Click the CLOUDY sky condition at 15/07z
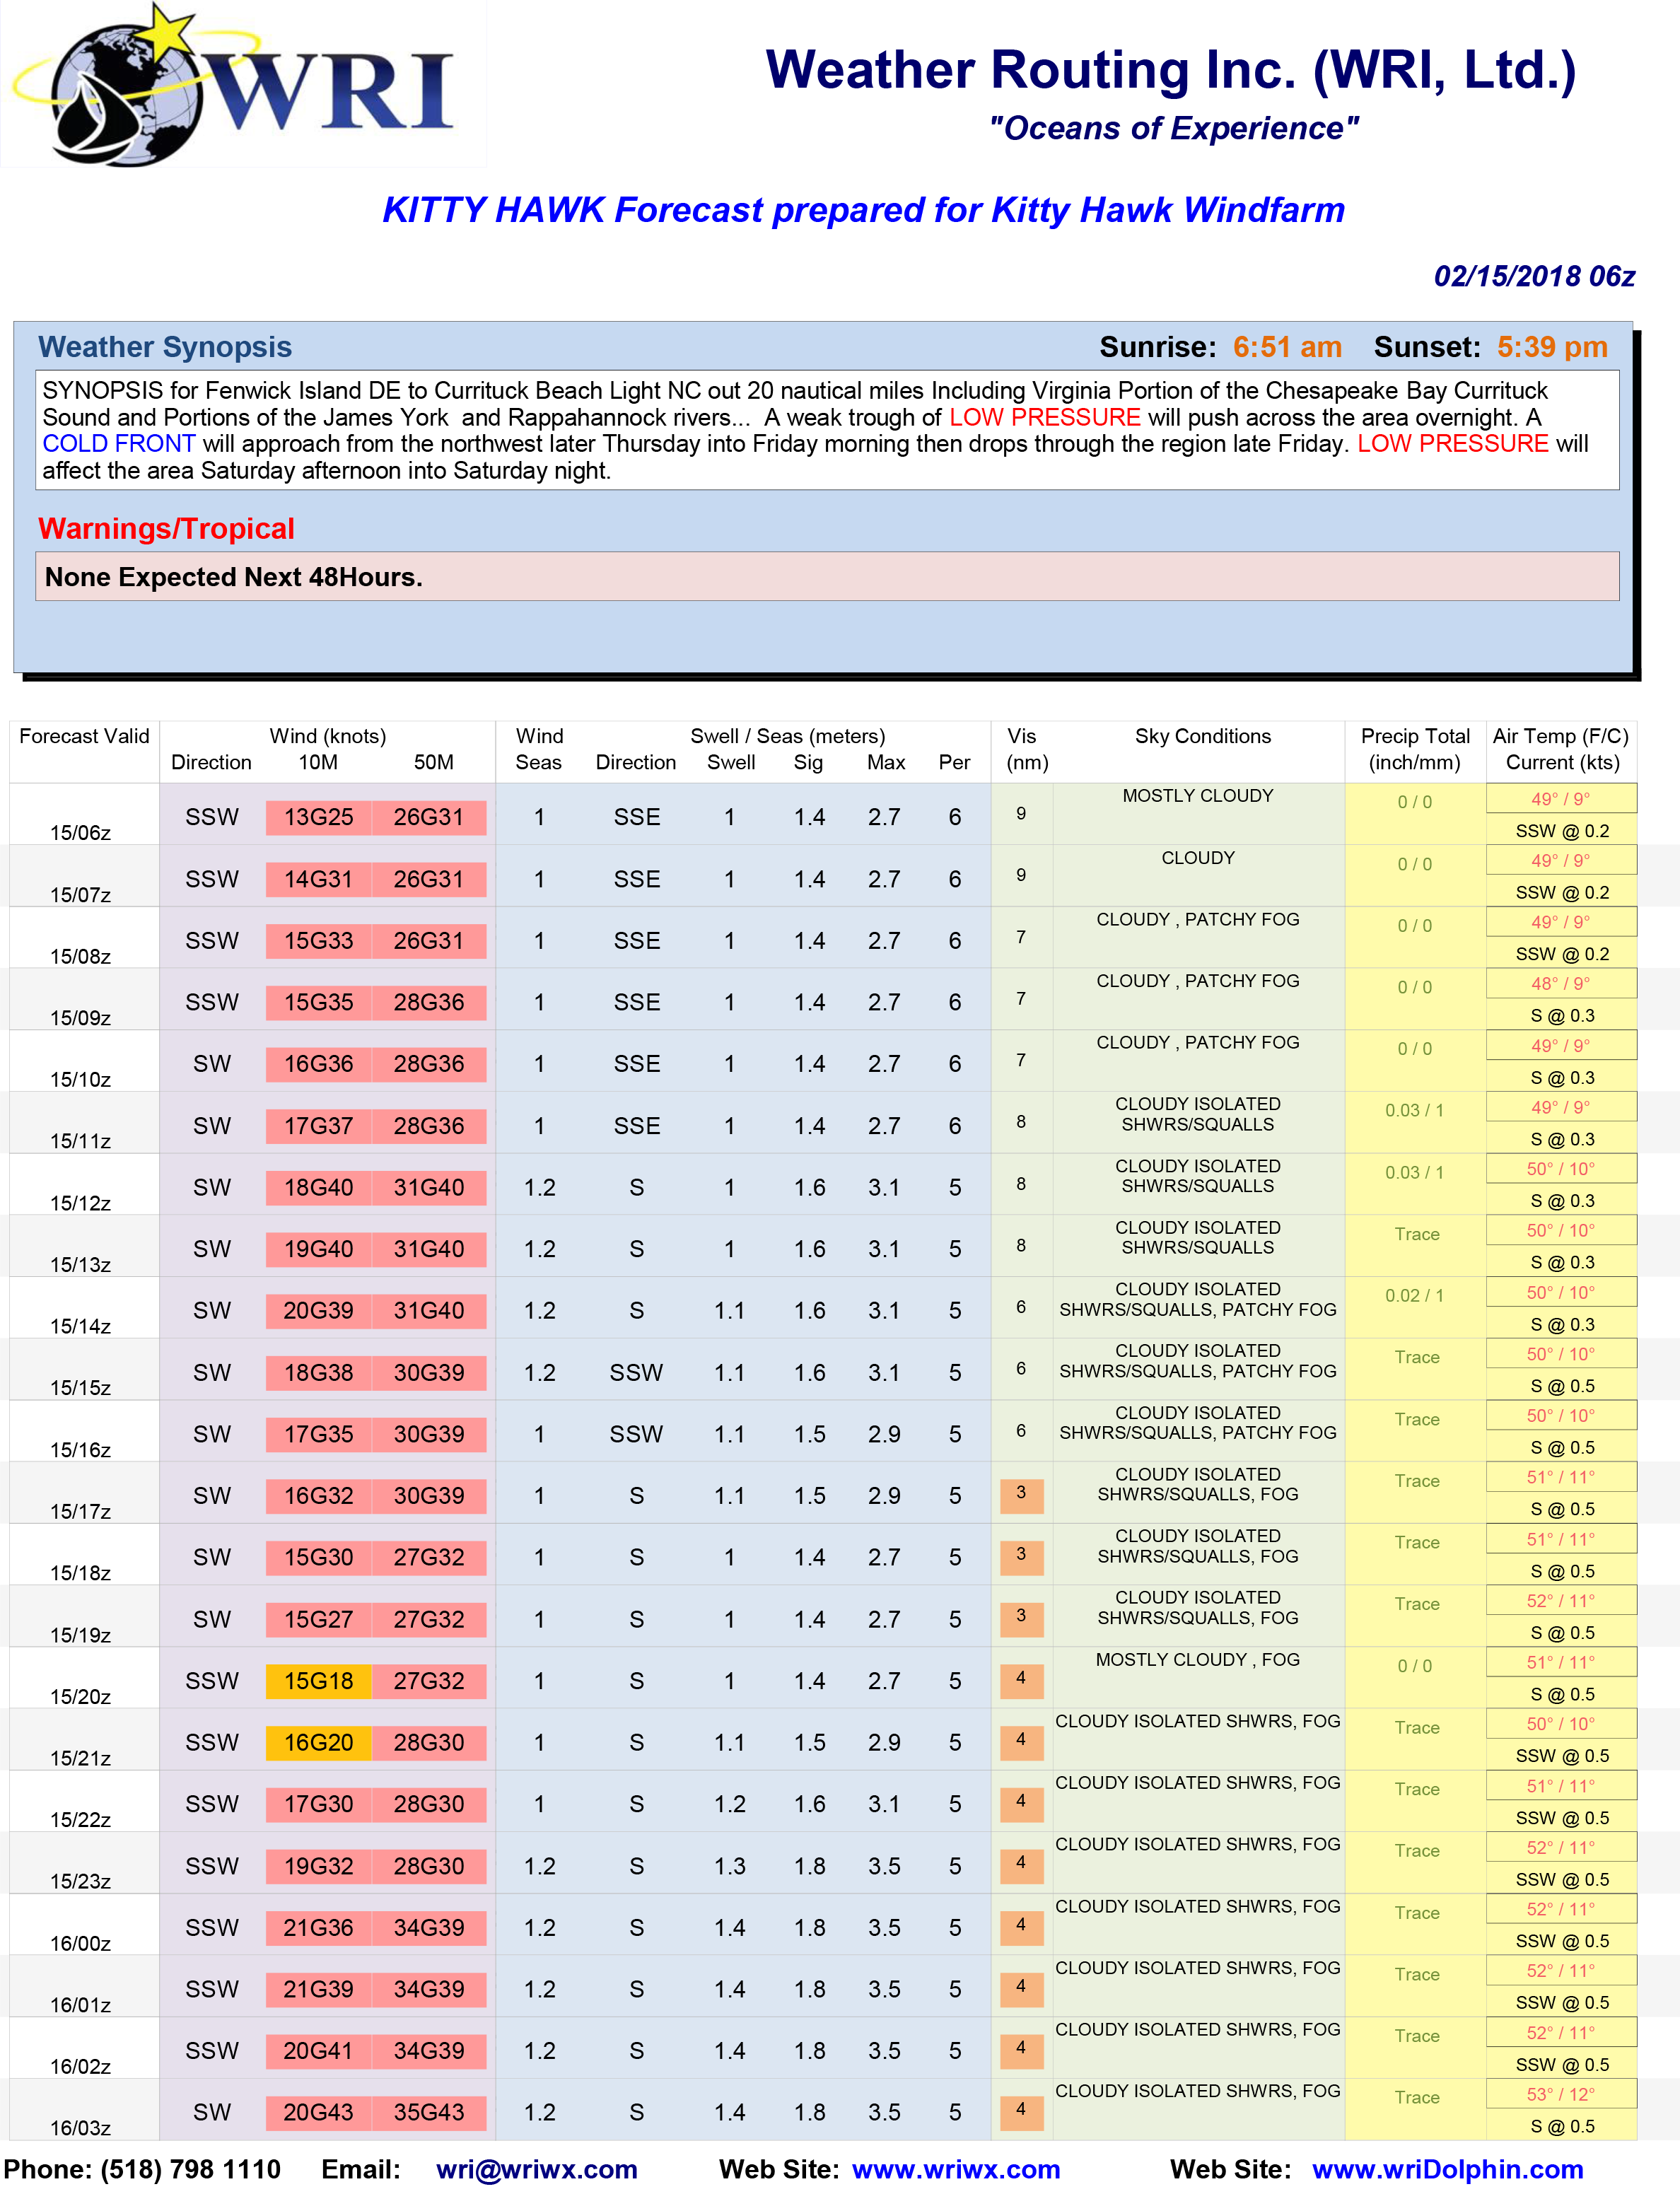Viewport: 1680px width, 2194px height. tap(1198, 858)
